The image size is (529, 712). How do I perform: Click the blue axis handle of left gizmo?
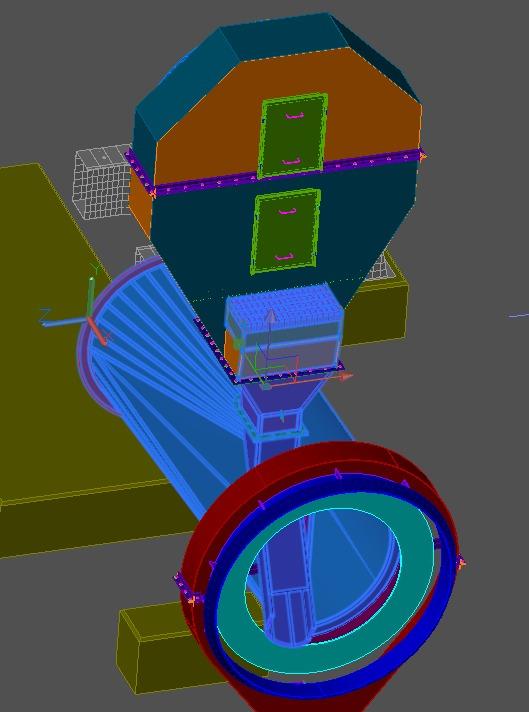pos(64,322)
